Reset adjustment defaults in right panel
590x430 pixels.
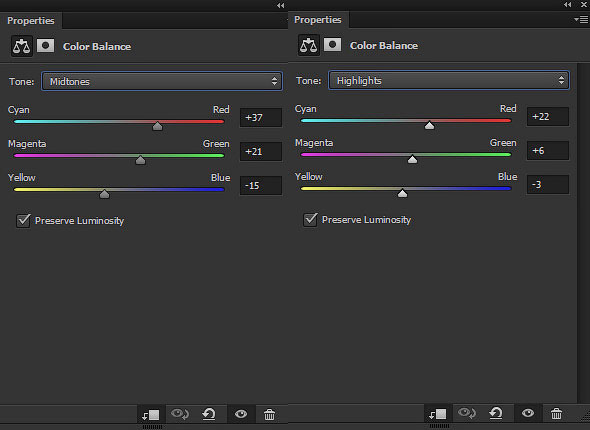[x=496, y=413]
